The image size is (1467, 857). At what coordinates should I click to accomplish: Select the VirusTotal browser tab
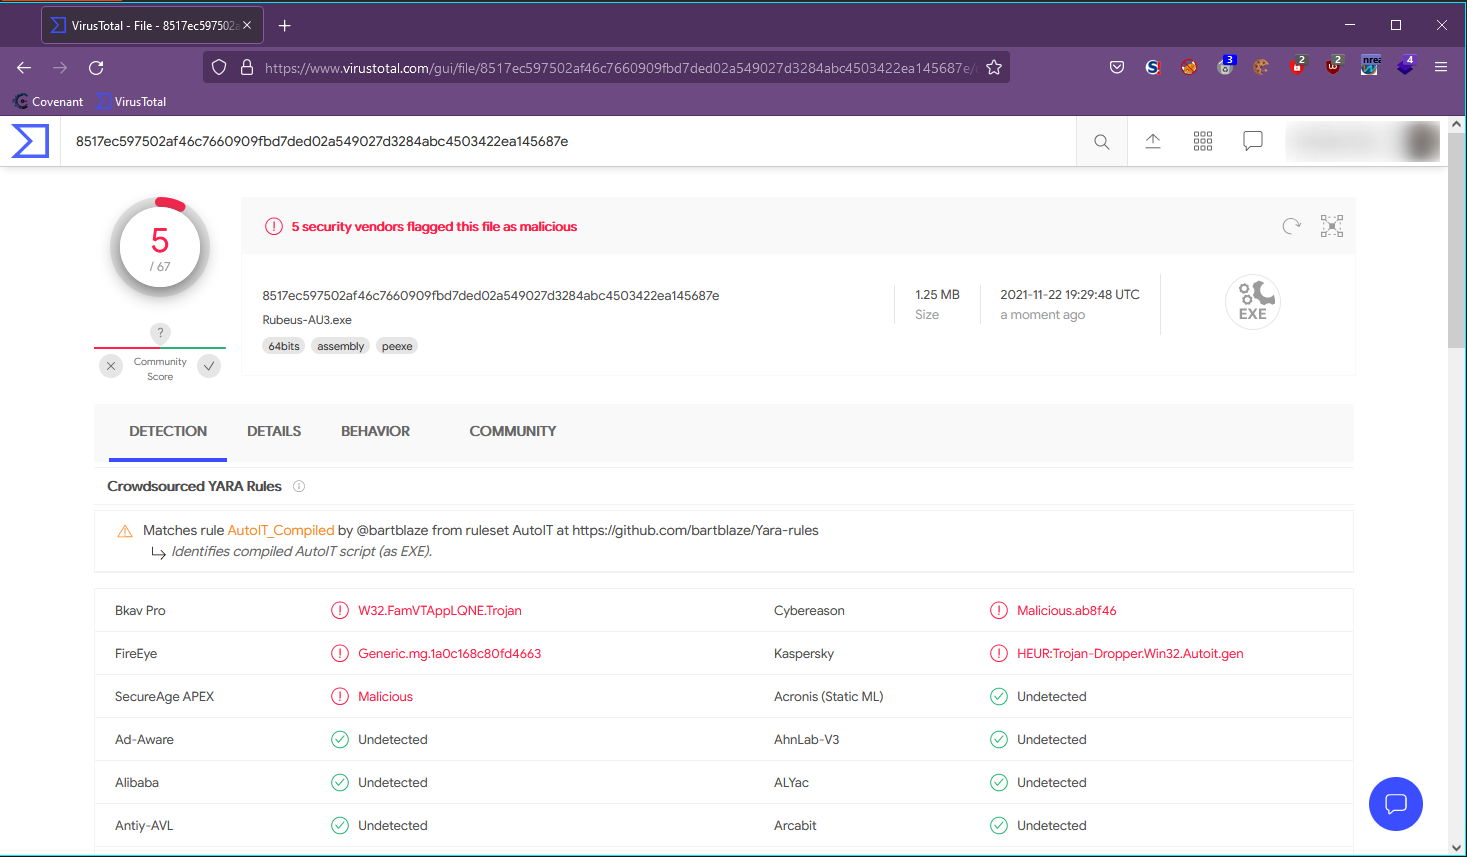(x=152, y=26)
